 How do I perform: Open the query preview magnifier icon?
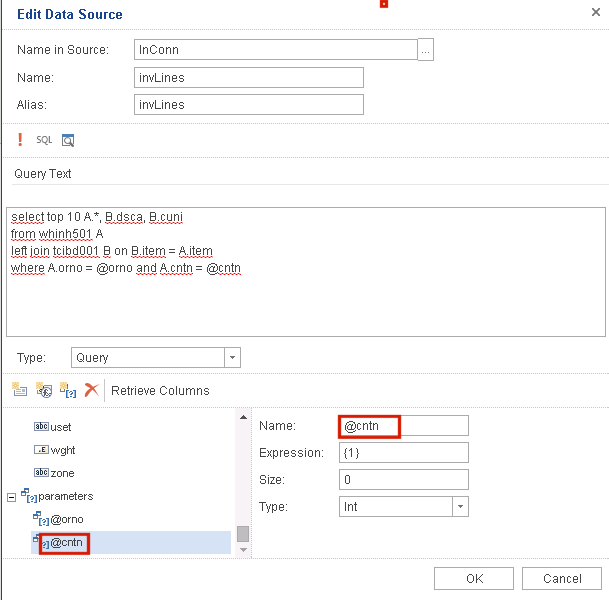pyautogui.click(x=68, y=140)
